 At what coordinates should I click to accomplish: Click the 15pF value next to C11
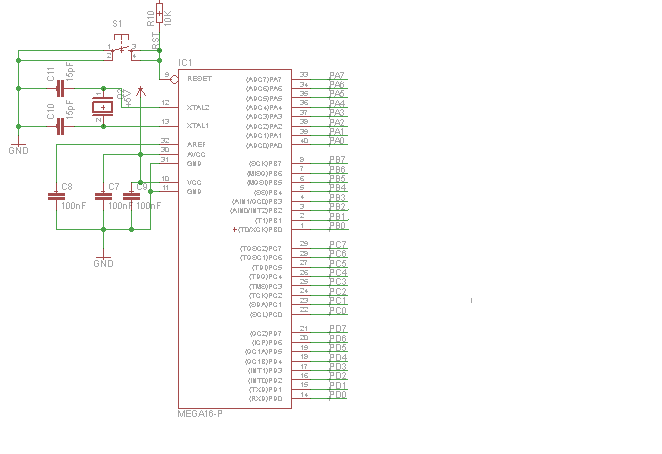pos(70,71)
